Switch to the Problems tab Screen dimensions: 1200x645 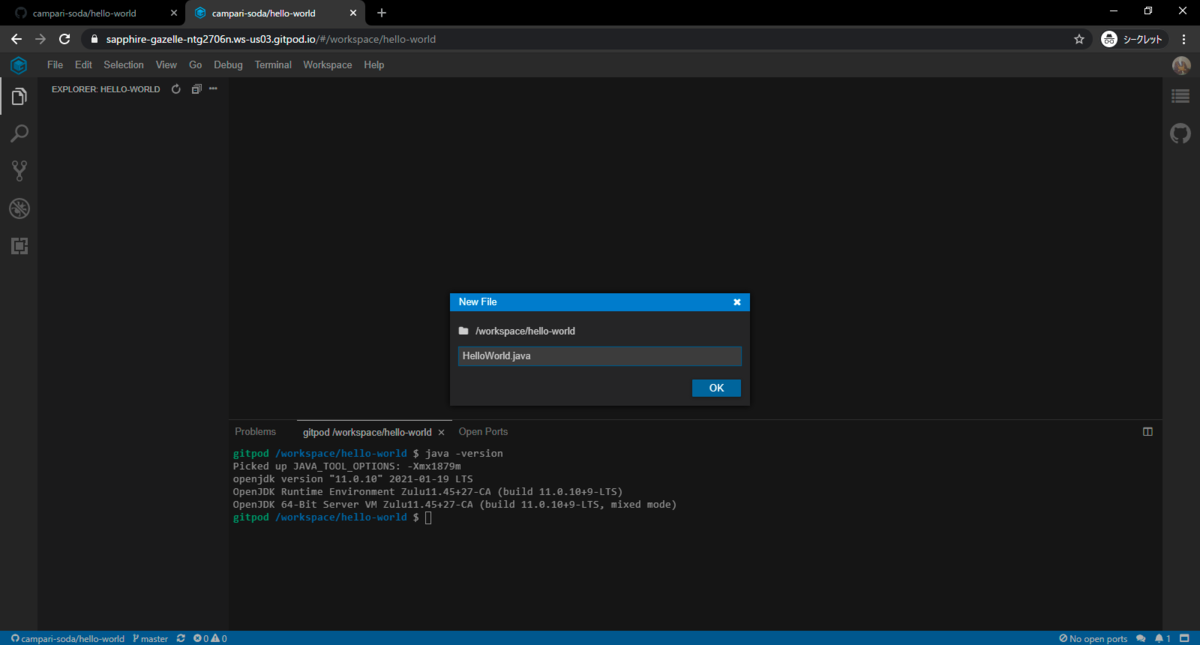click(255, 432)
